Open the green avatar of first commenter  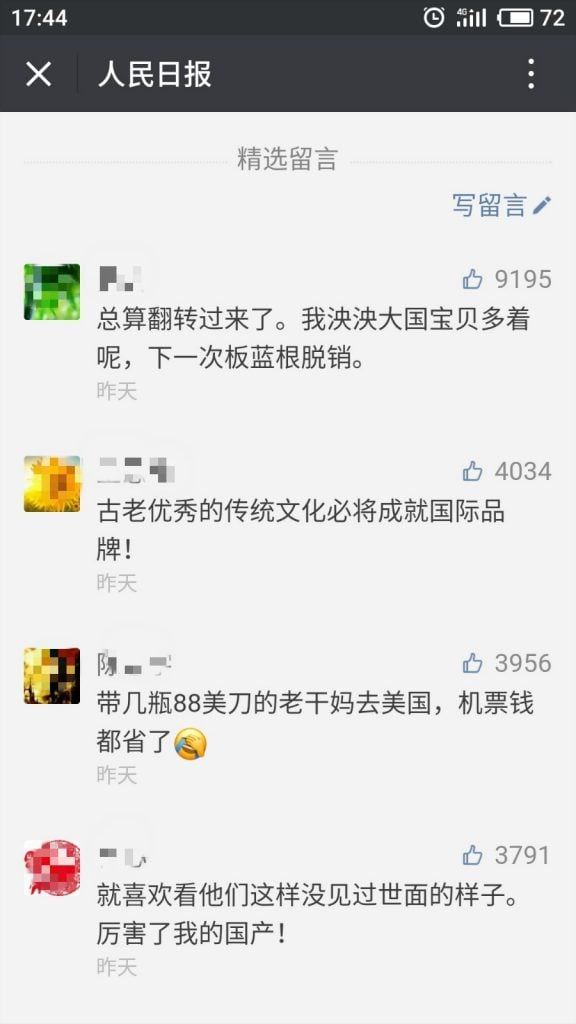coord(52,292)
